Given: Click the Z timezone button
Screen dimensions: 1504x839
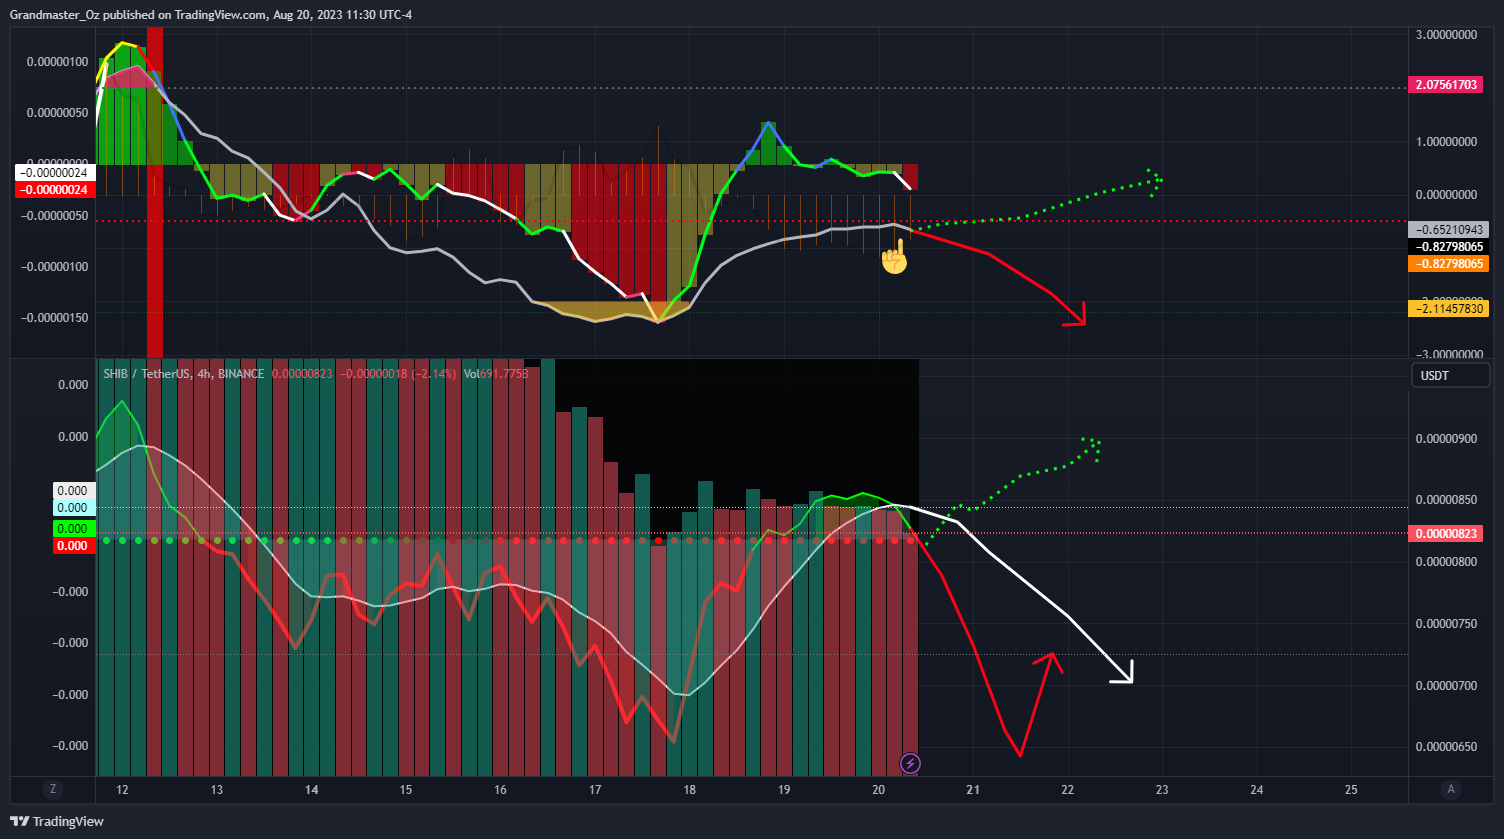Looking at the screenshot, I should tap(52, 790).
